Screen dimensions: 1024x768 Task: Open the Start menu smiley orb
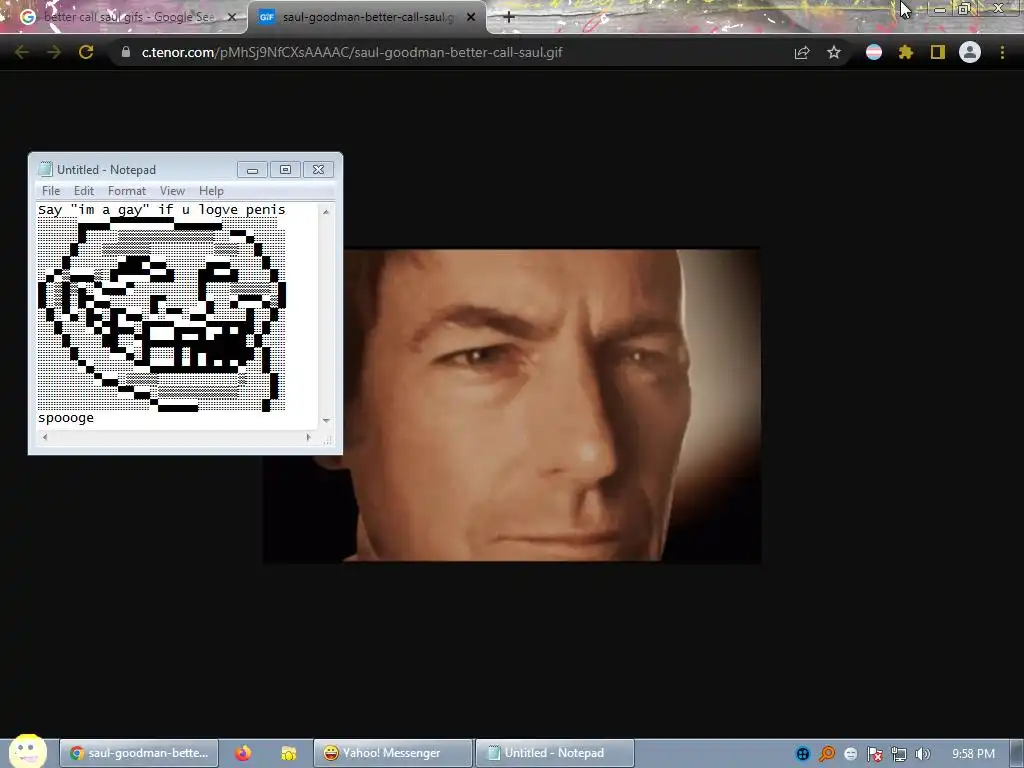pos(27,751)
